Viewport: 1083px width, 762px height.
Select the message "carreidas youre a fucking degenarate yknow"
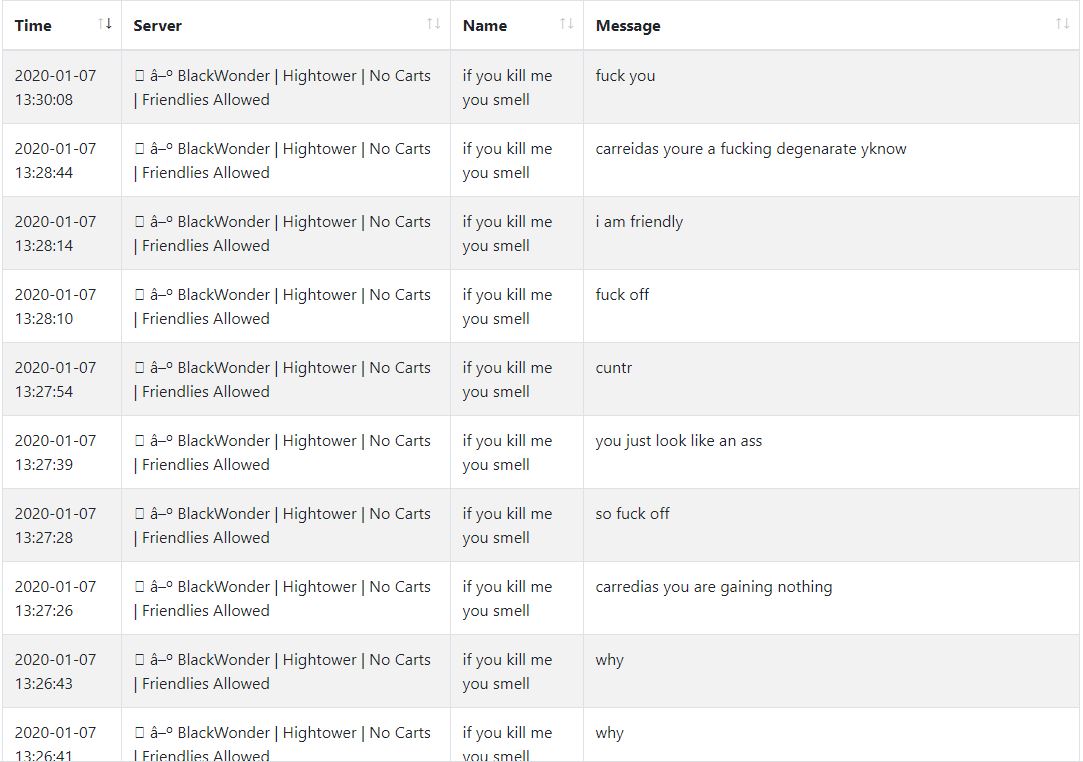(751, 149)
